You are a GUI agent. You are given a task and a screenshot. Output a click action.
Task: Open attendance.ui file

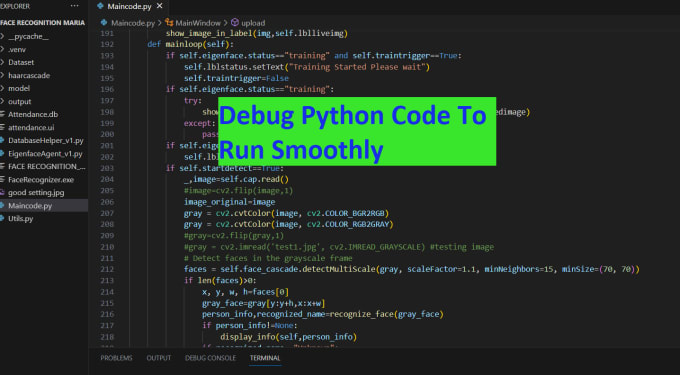point(31,127)
